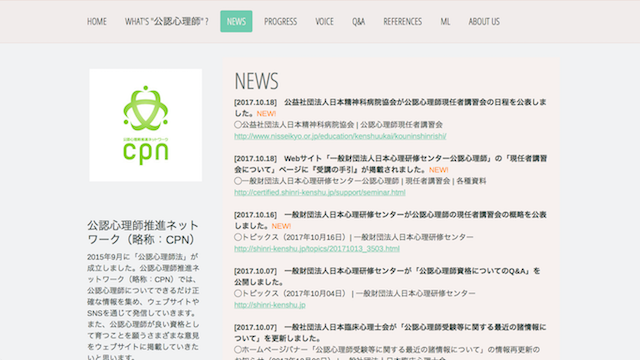The height and width of the screenshot is (360, 640).
Task: Open the WHAT'S "公認心理師"? page
Action: (x=167, y=21)
